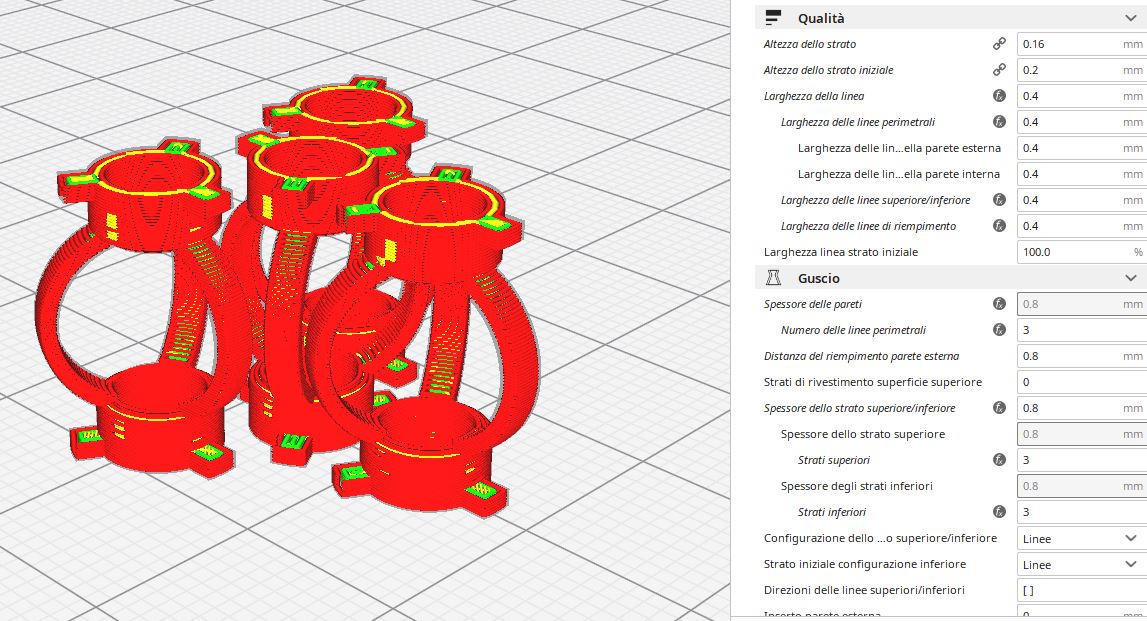1147x621 pixels.
Task: Click the Numero delle linee perimetrali label
Action: tap(854, 330)
